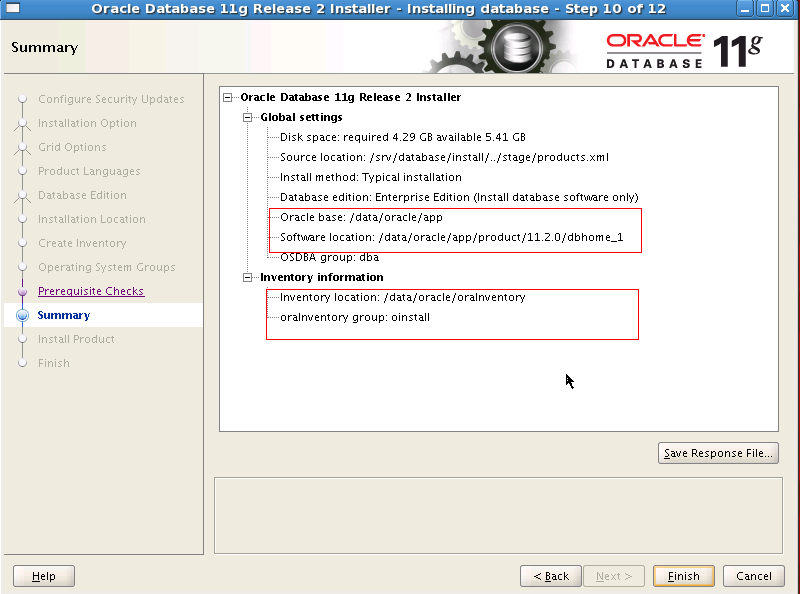Click the Oracle Database 11g Release 2 Installer root label
Screen dimensions: 800x594
pyautogui.click(x=351, y=97)
